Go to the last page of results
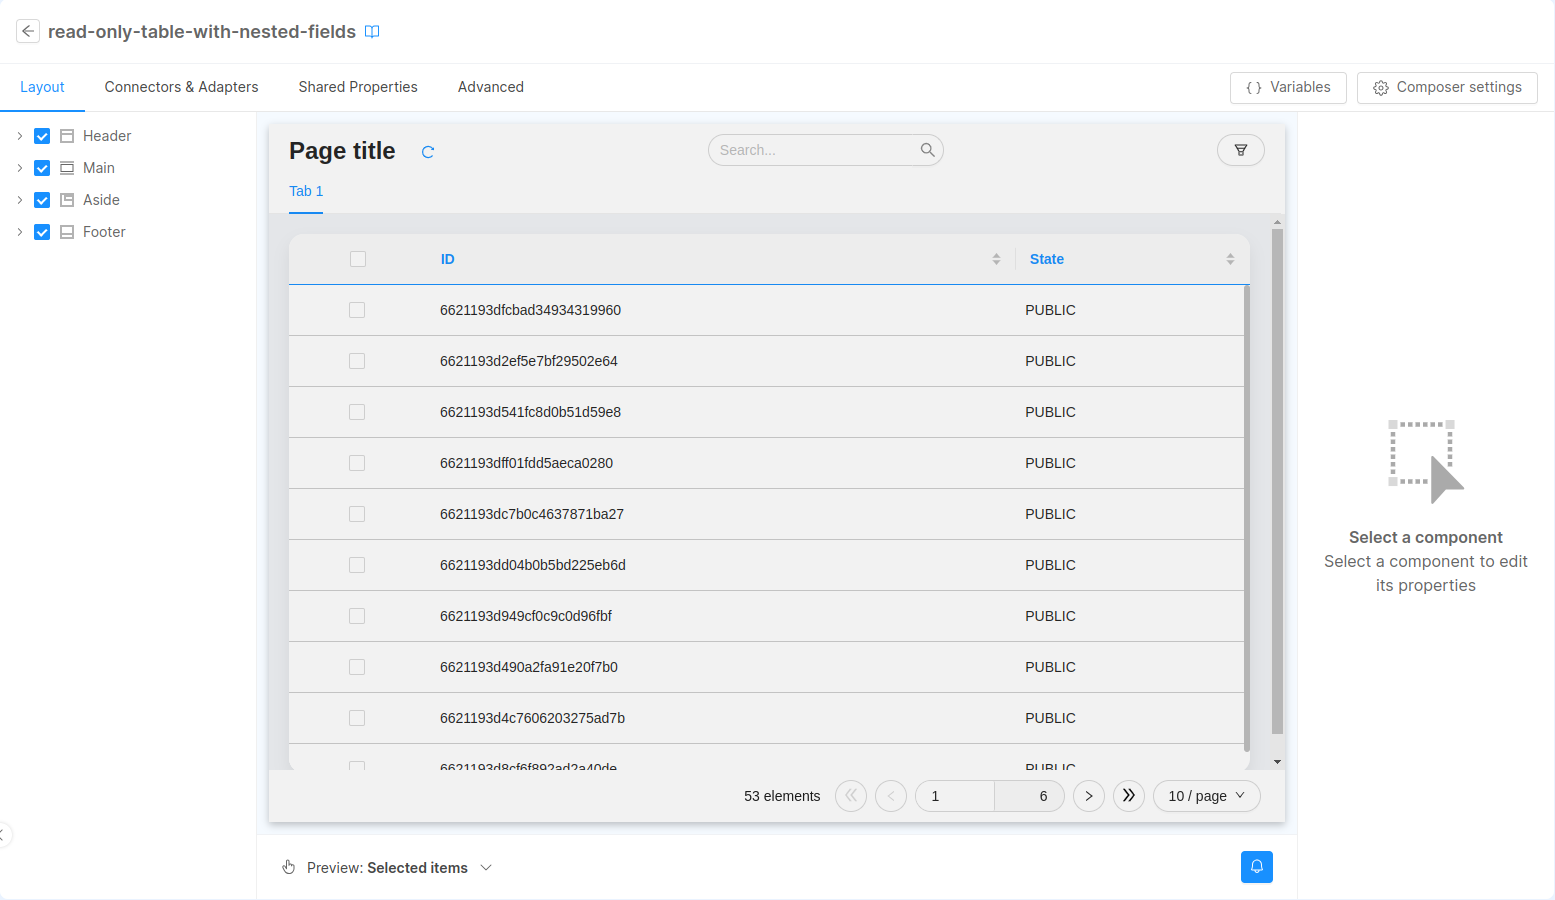Screen dimensions: 1555x900 [1128, 796]
